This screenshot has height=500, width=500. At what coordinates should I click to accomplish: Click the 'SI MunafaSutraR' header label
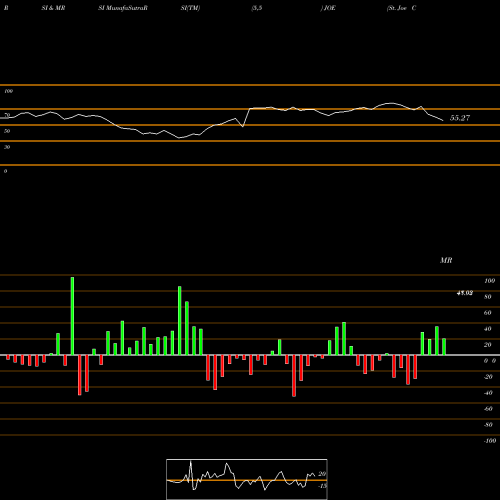123,8
